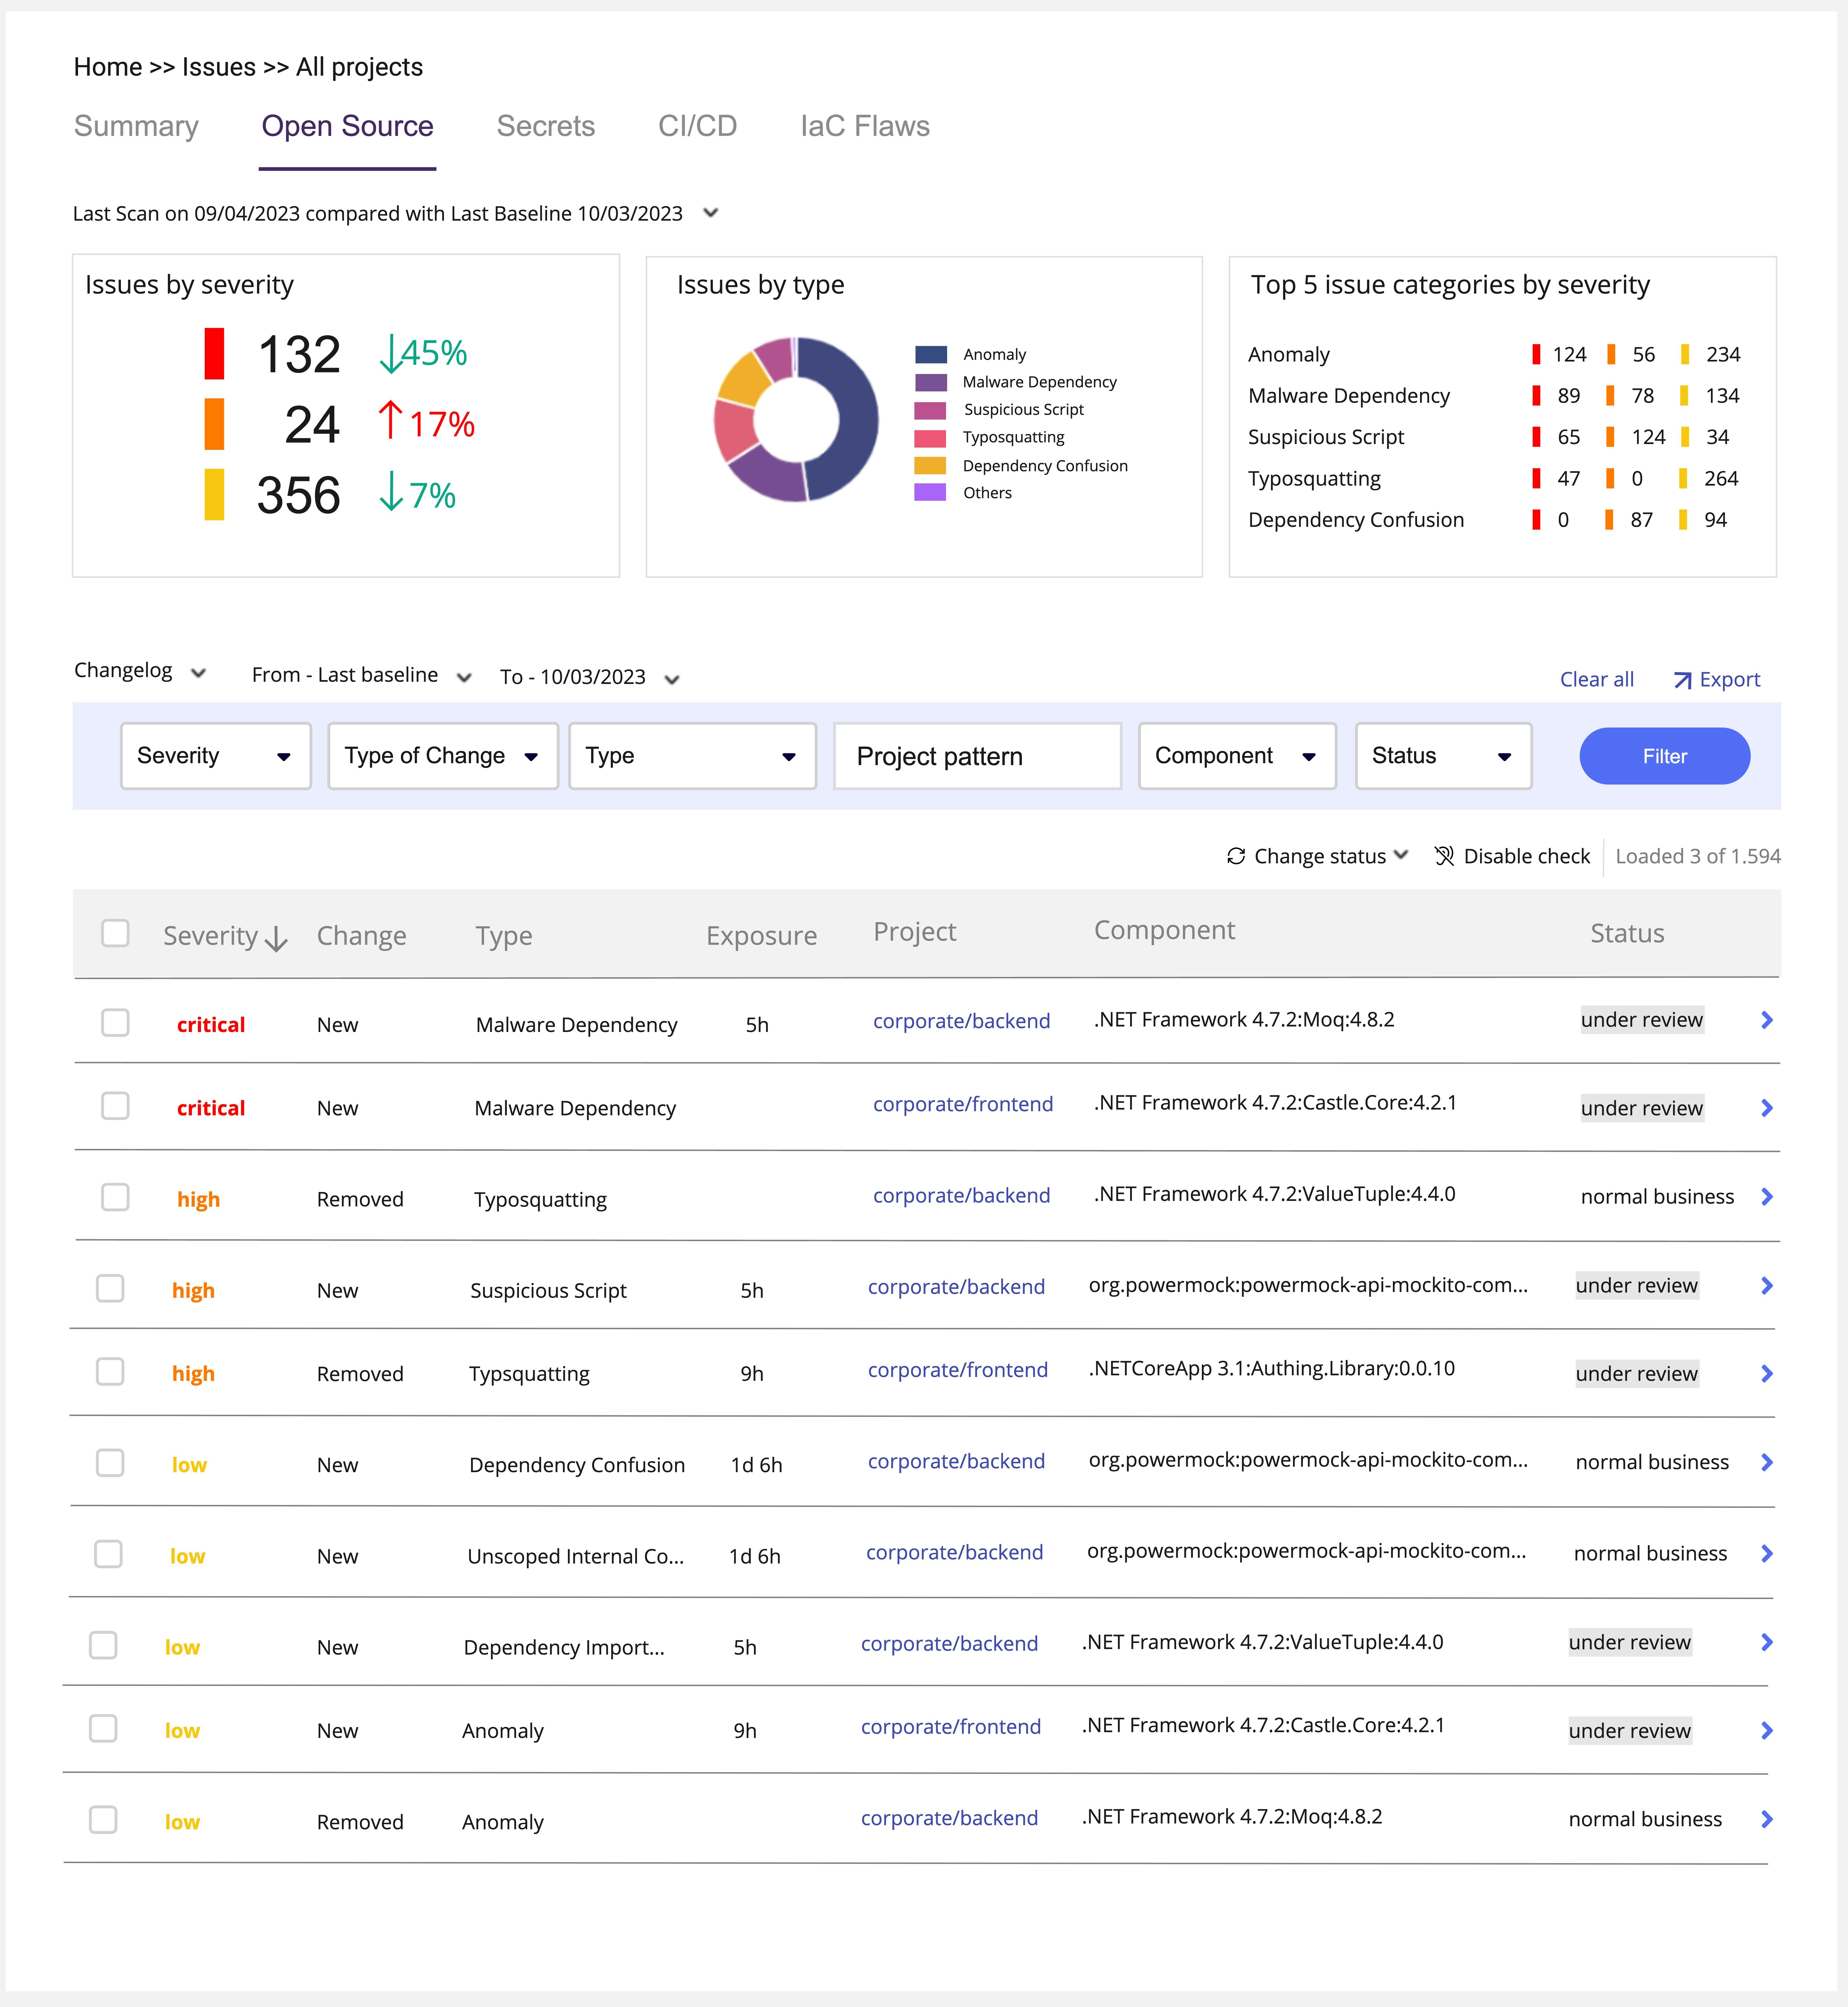1848x2007 pixels.
Task: Click the red critical severity bar indicator
Action: (x=214, y=354)
